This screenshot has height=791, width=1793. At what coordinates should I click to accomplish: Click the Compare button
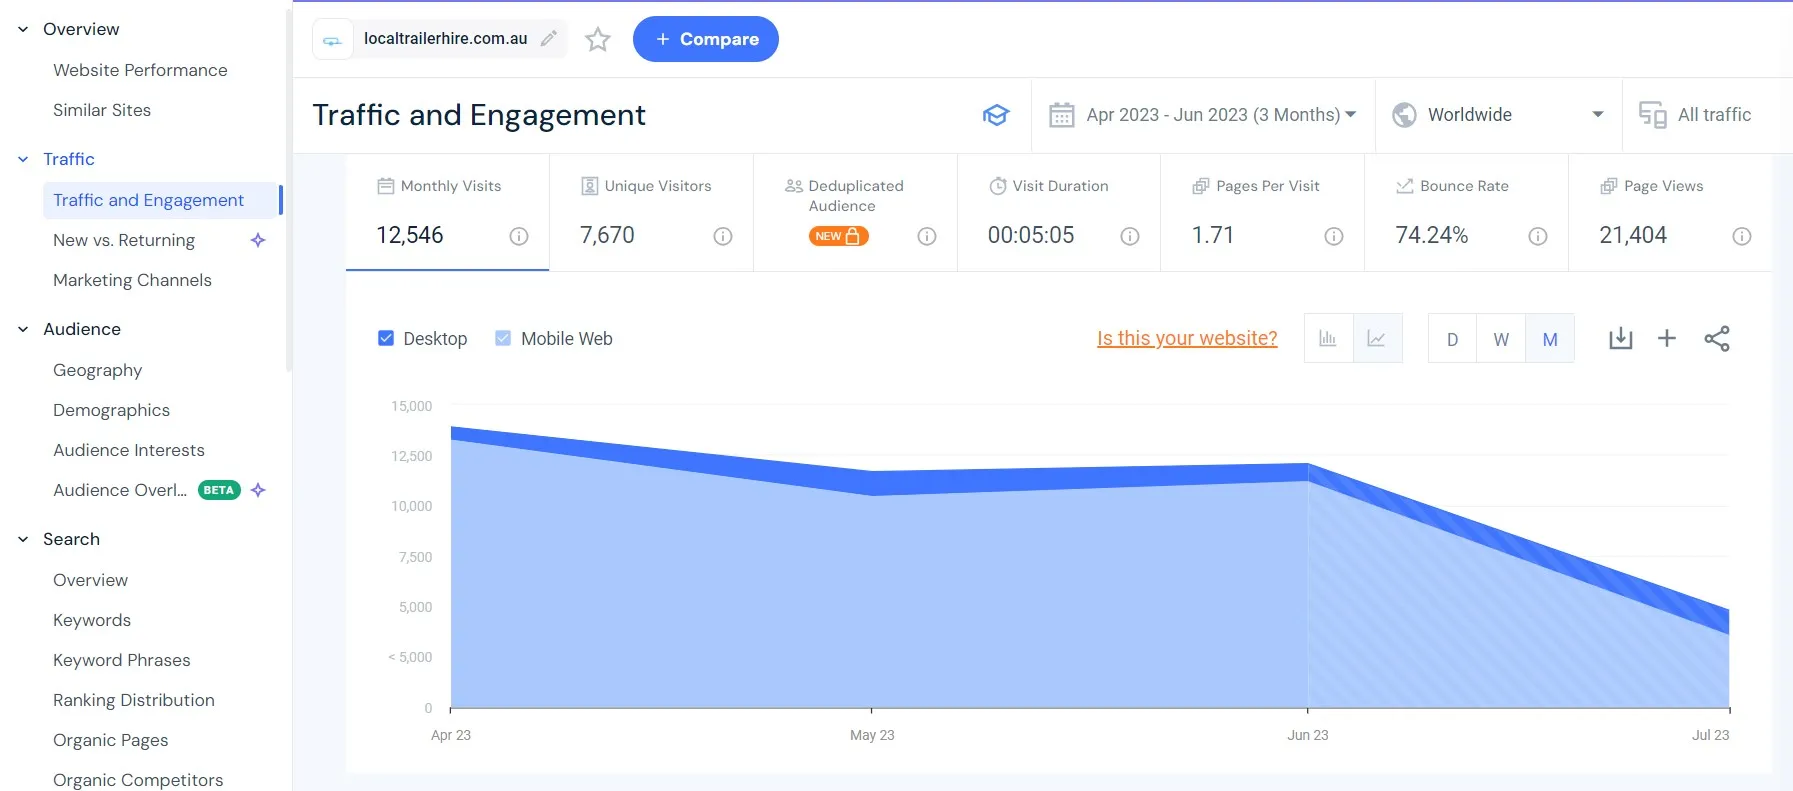pos(706,39)
